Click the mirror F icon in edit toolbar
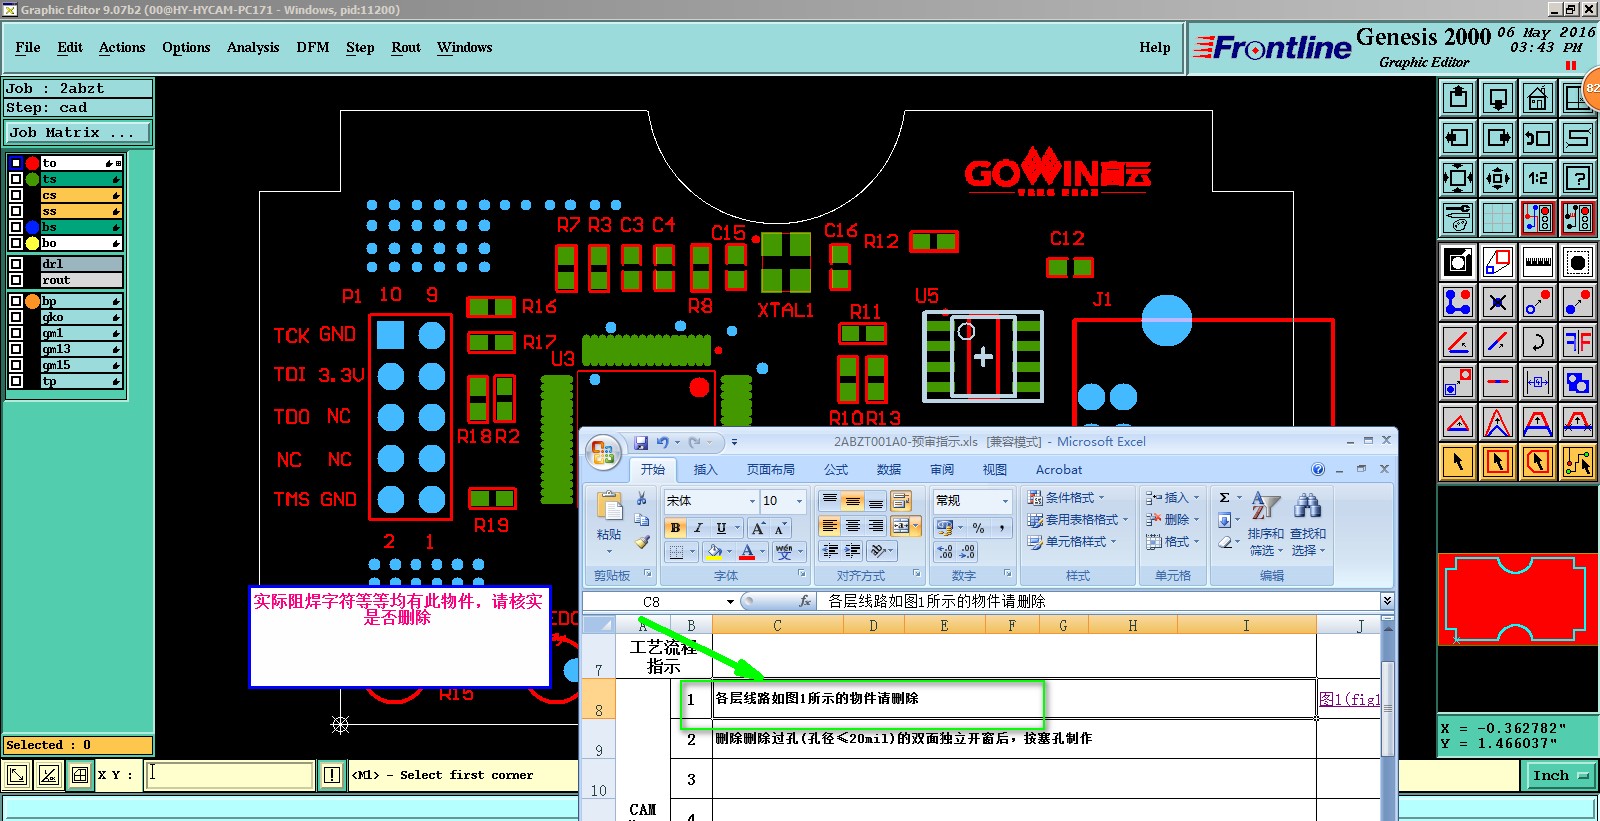Screen dimensions: 1600x821 coord(1578,342)
